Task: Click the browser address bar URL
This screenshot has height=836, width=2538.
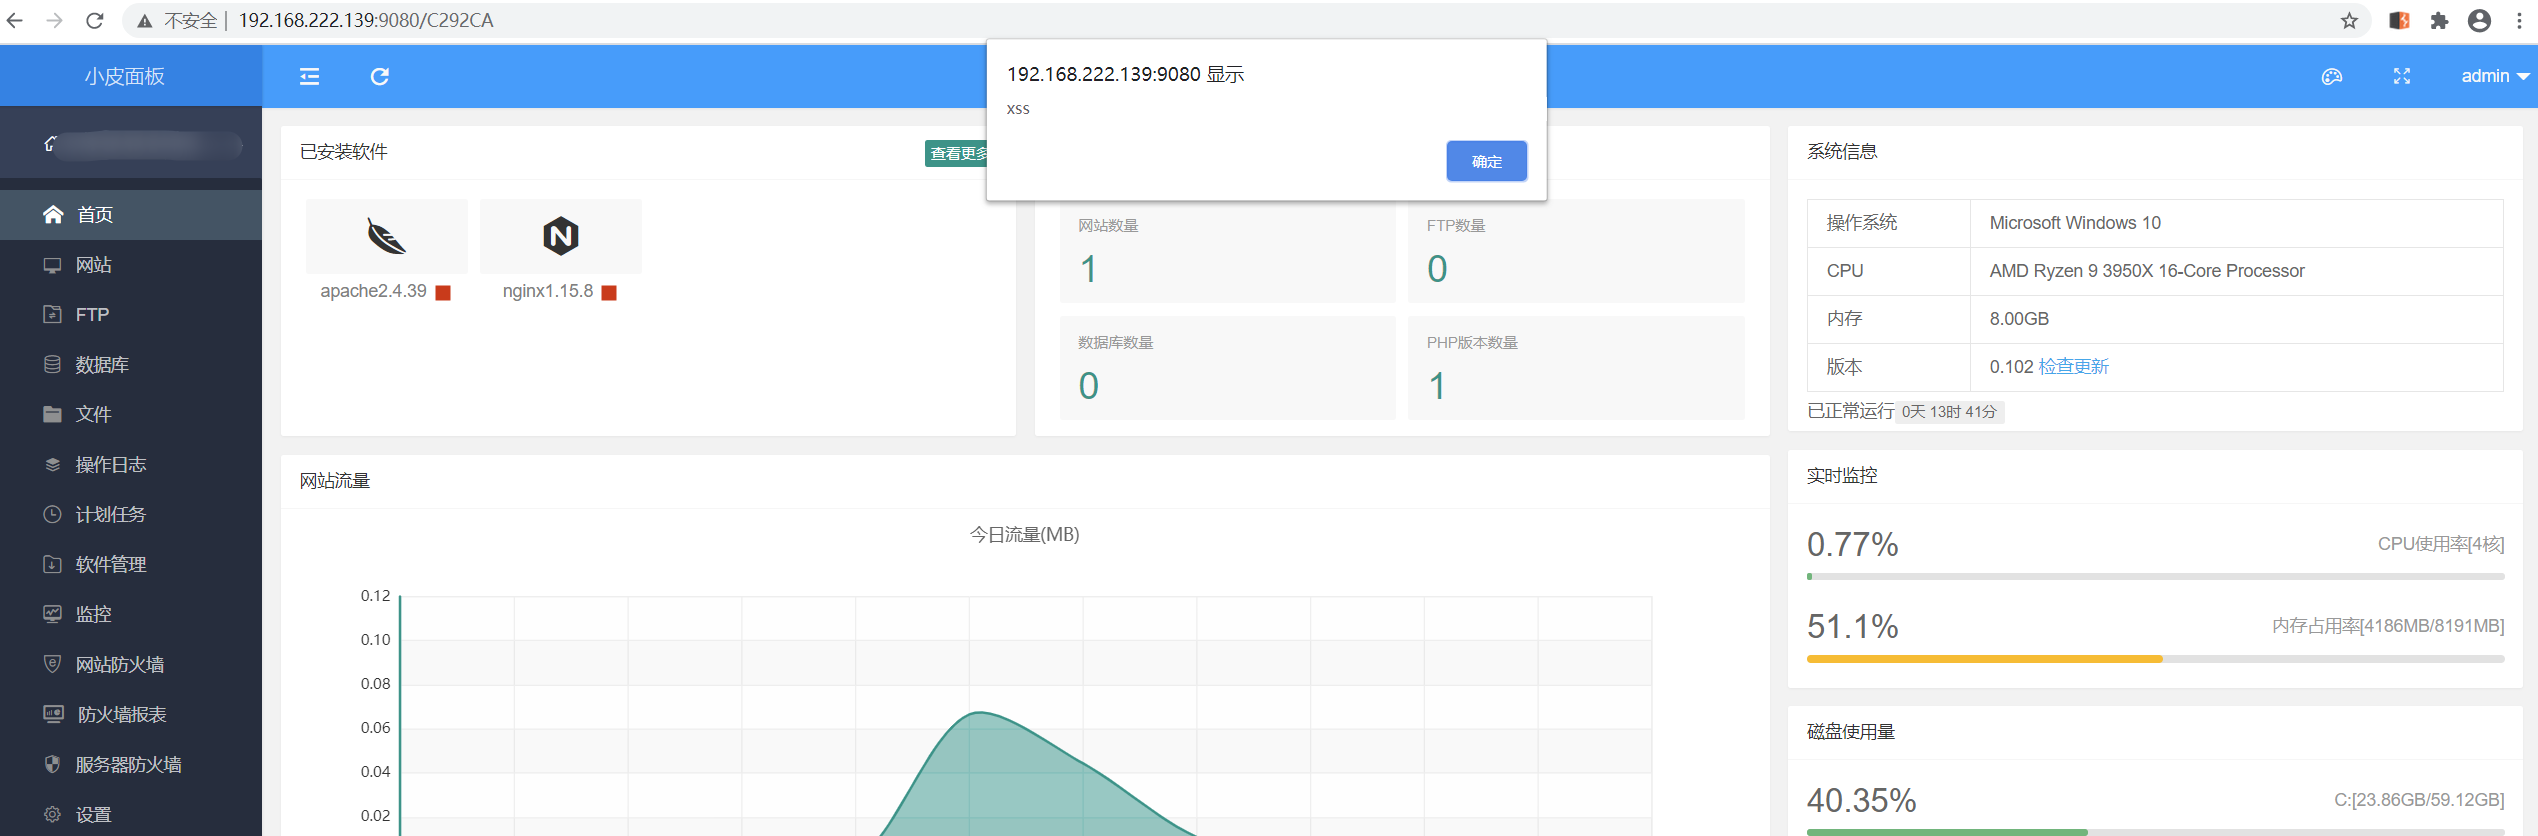Action: 366,21
